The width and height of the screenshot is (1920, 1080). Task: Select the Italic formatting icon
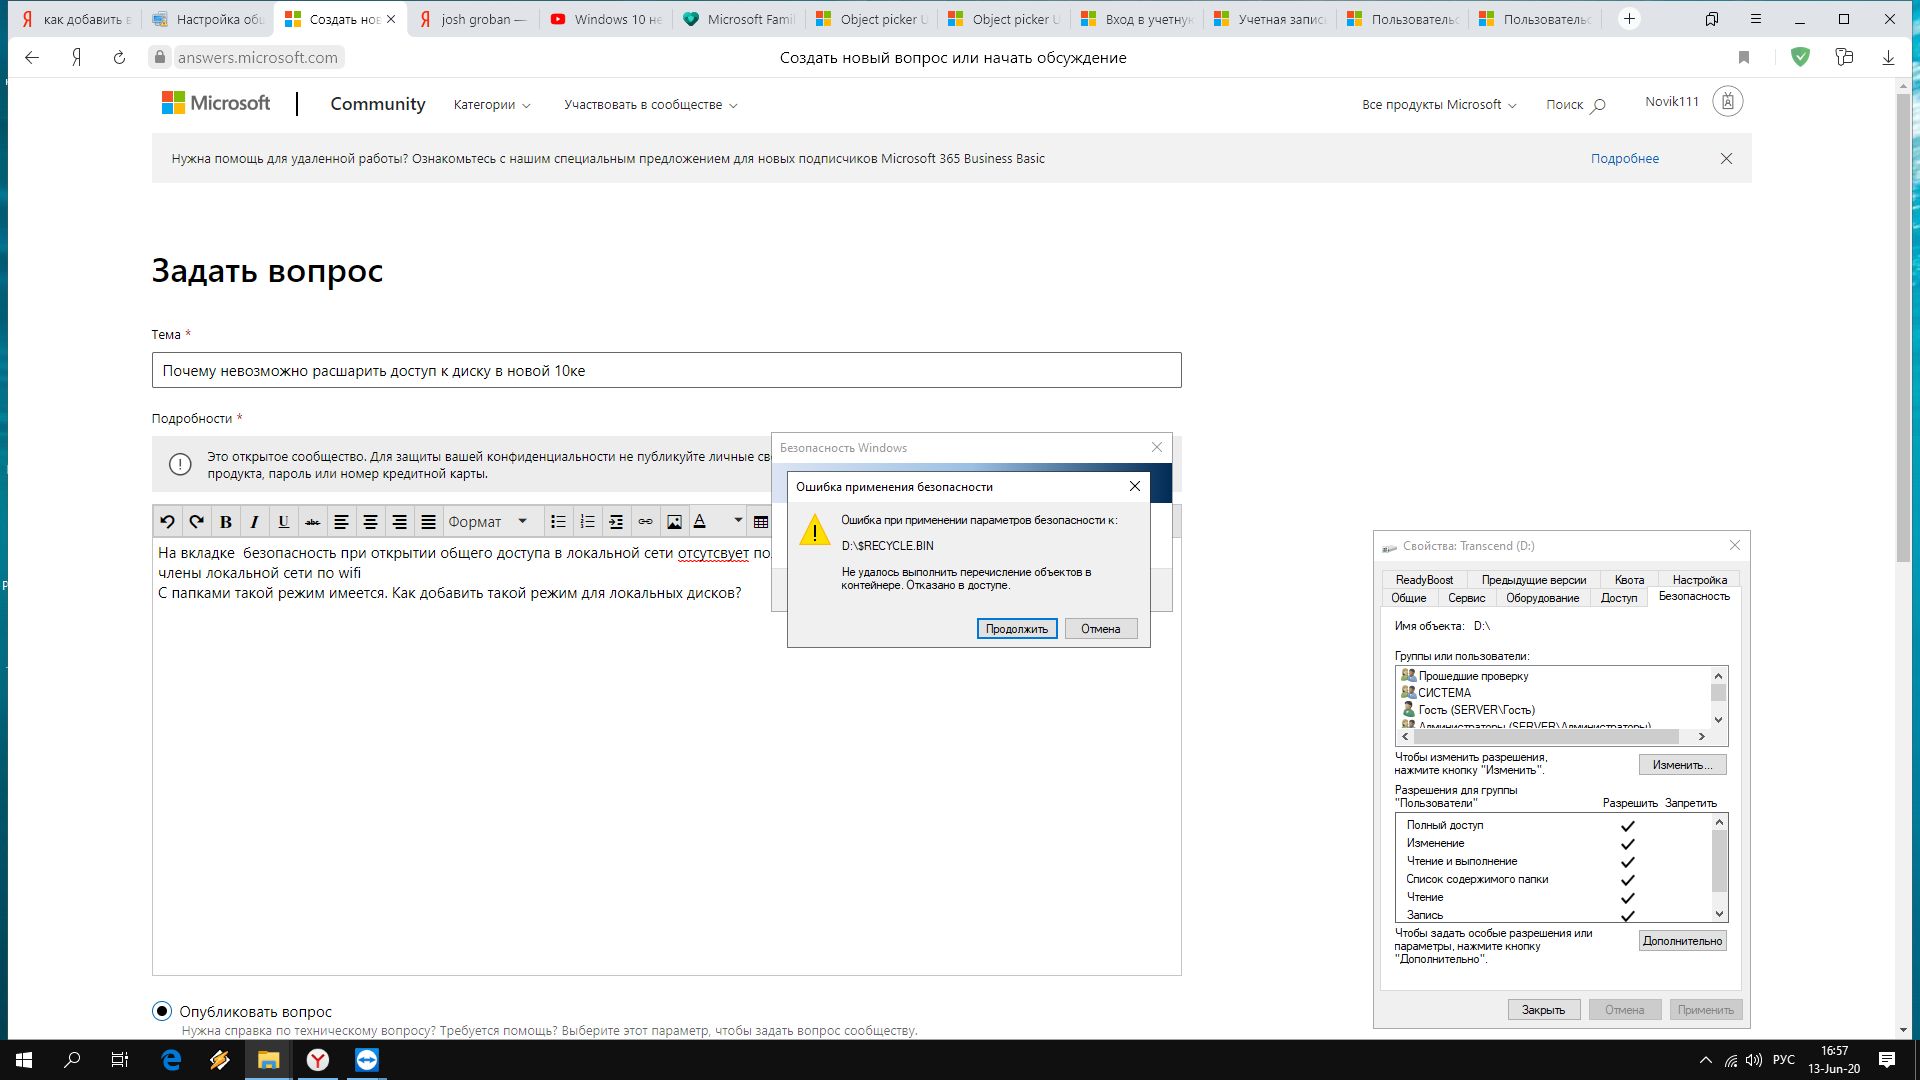255,521
